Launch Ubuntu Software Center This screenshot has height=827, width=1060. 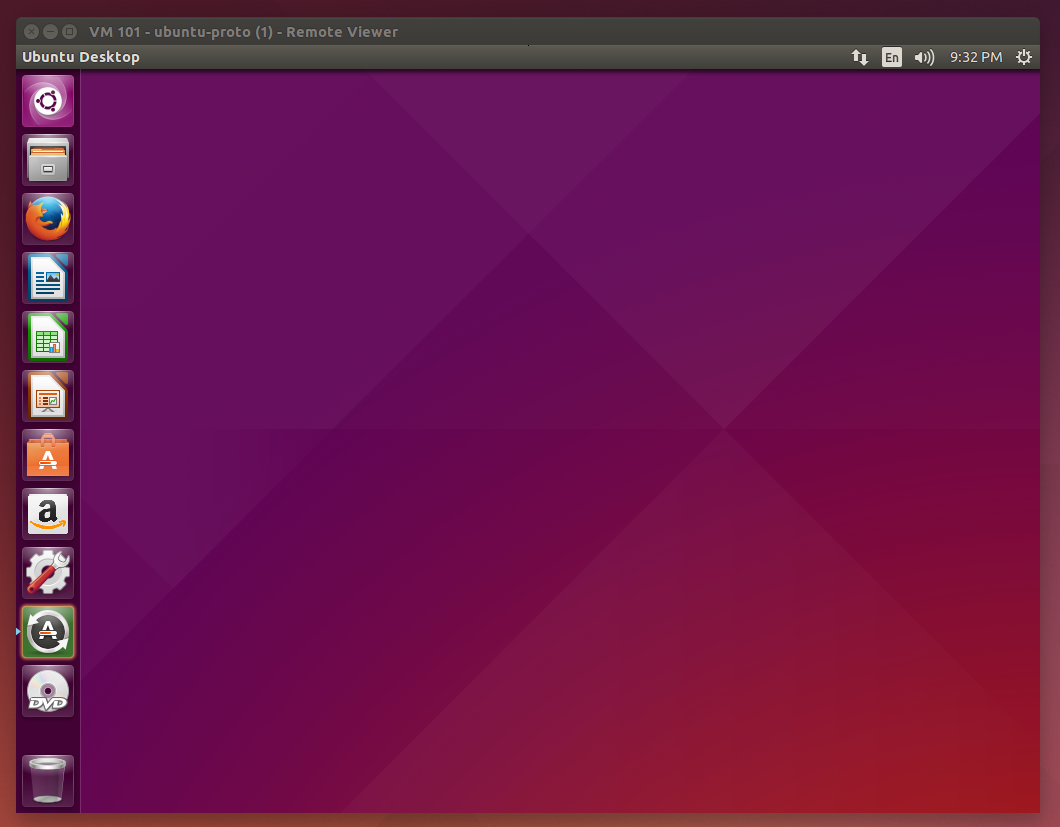pyautogui.click(x=48, y=455)
